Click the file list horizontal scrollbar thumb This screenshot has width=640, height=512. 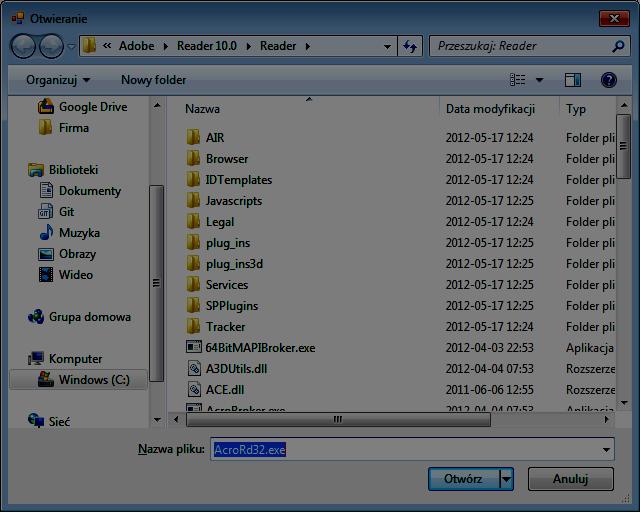point(338,419)
